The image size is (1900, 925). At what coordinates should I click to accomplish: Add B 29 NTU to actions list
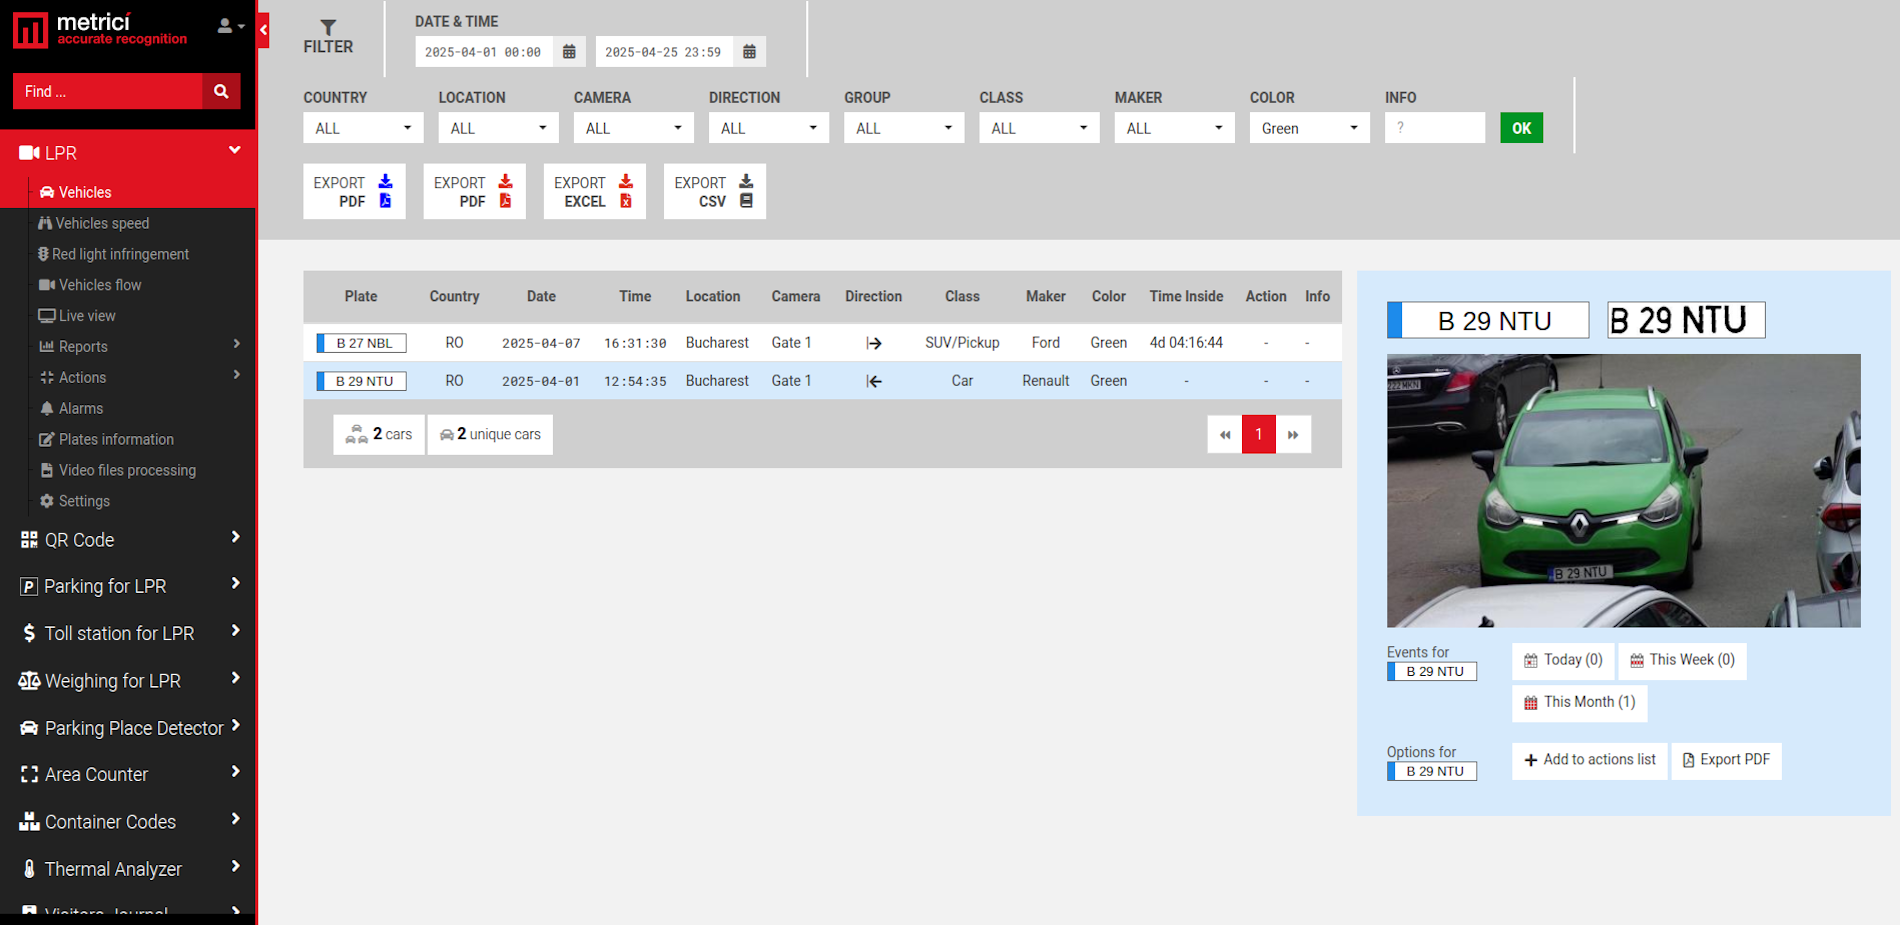pyautogui.click(x=1589, y=760)
